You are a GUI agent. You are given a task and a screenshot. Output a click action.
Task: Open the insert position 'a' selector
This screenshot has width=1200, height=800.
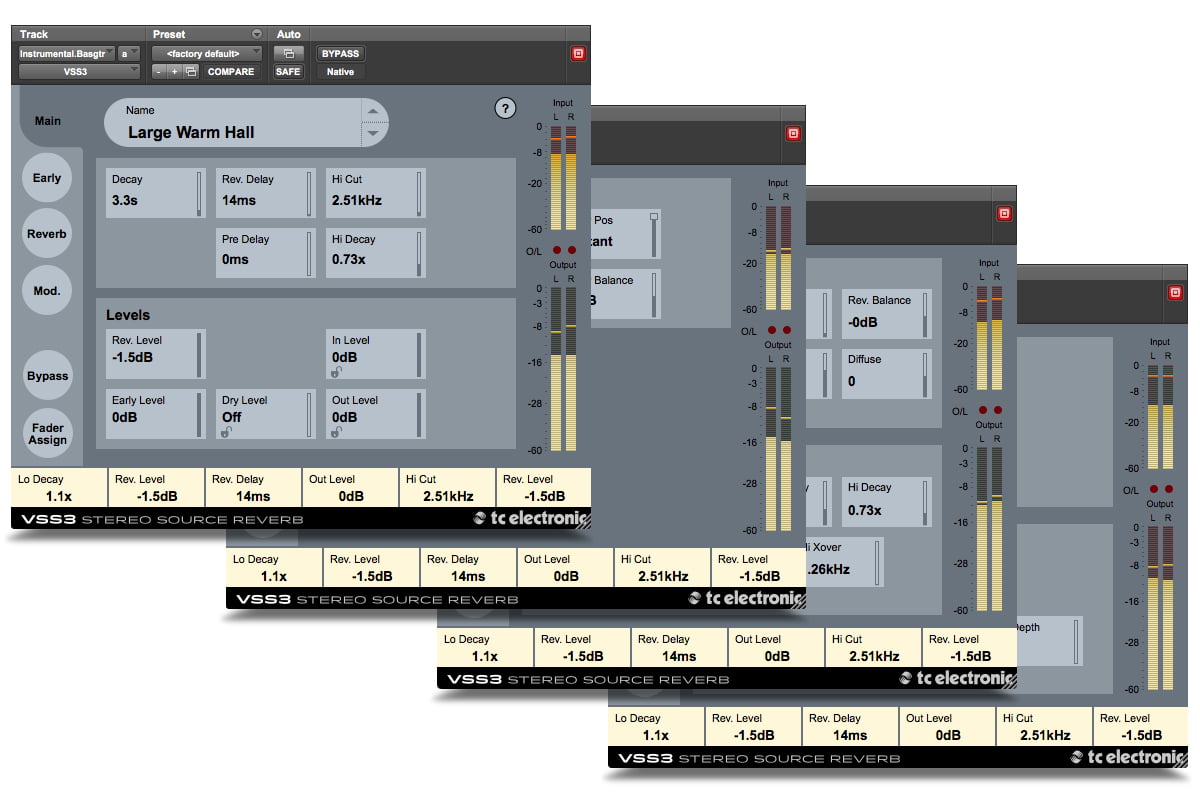click(x=130, y=54)
